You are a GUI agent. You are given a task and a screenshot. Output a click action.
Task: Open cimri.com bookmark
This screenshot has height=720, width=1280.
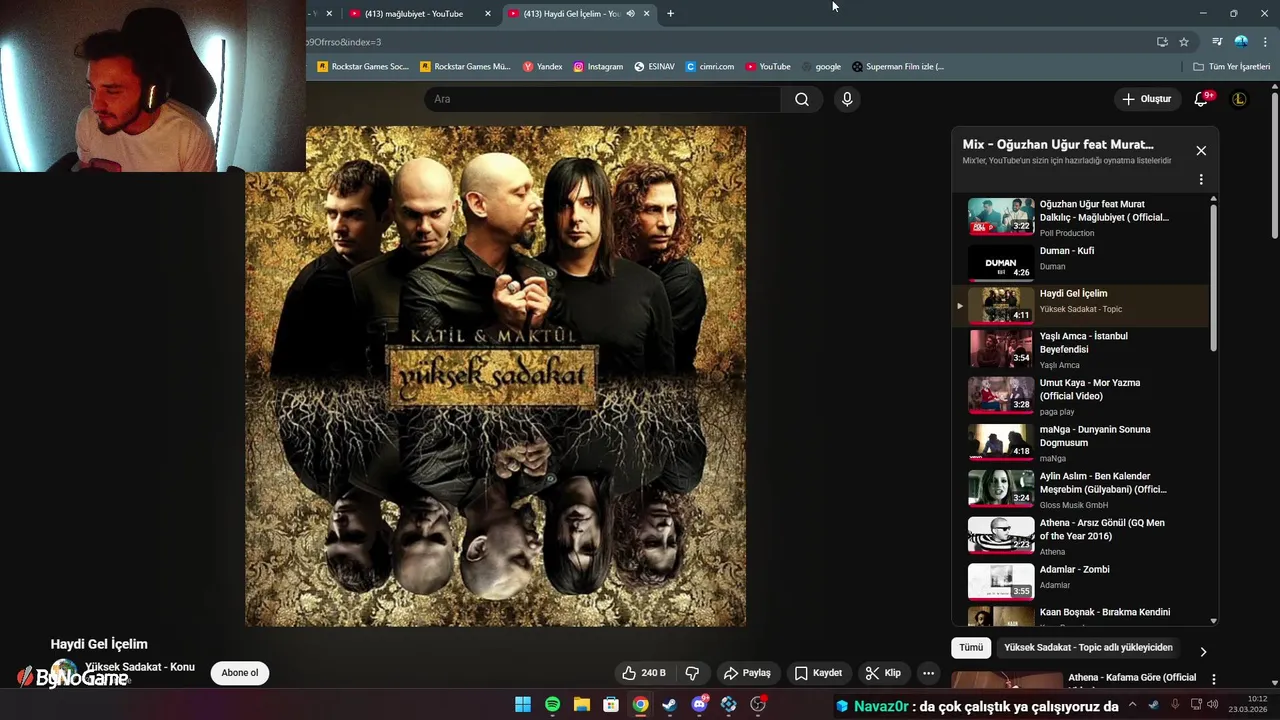click(710, 67)
